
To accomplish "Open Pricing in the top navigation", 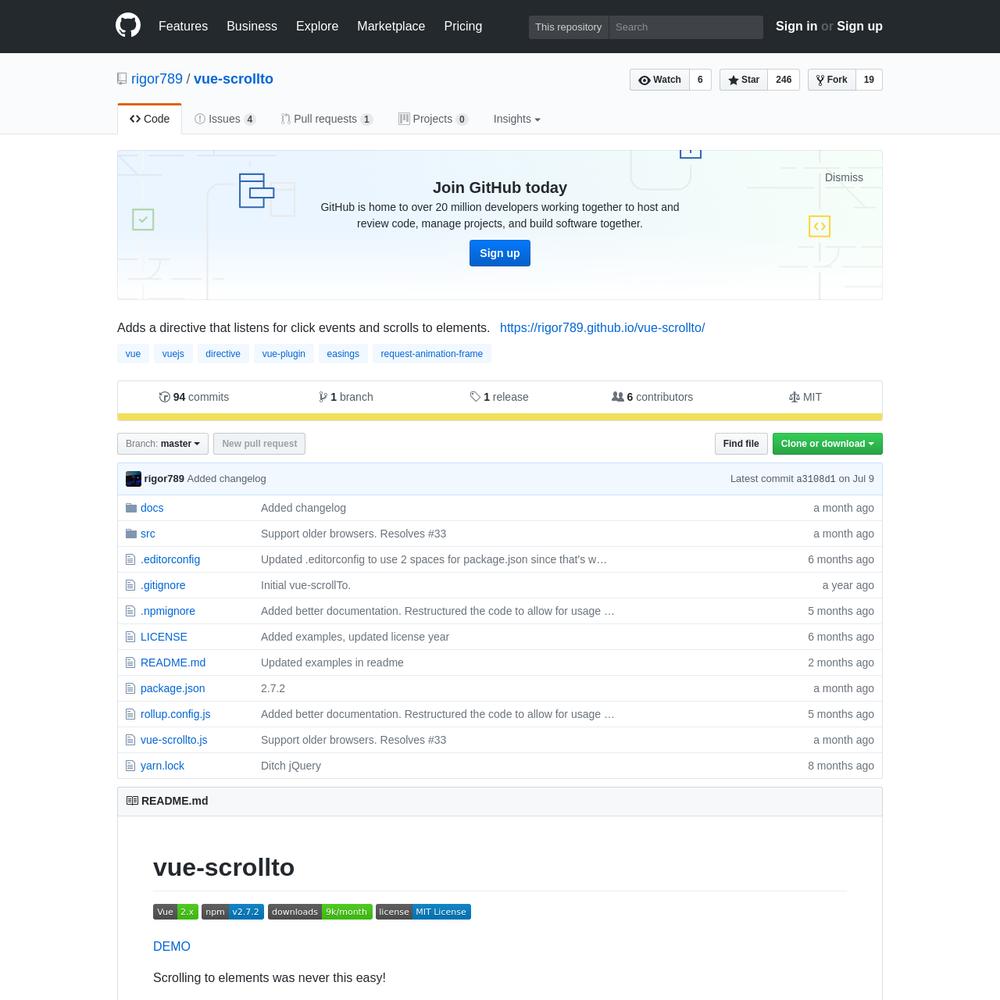I will [463, 26].
